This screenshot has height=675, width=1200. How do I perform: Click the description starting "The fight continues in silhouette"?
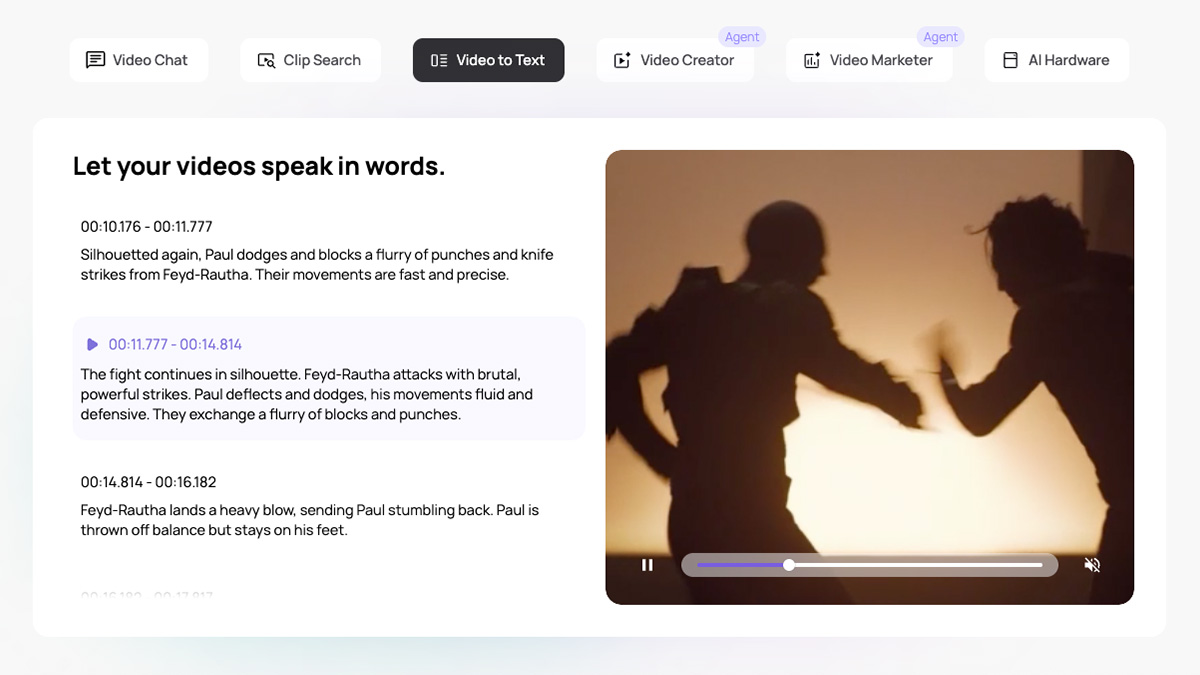[x=307, y=395]
